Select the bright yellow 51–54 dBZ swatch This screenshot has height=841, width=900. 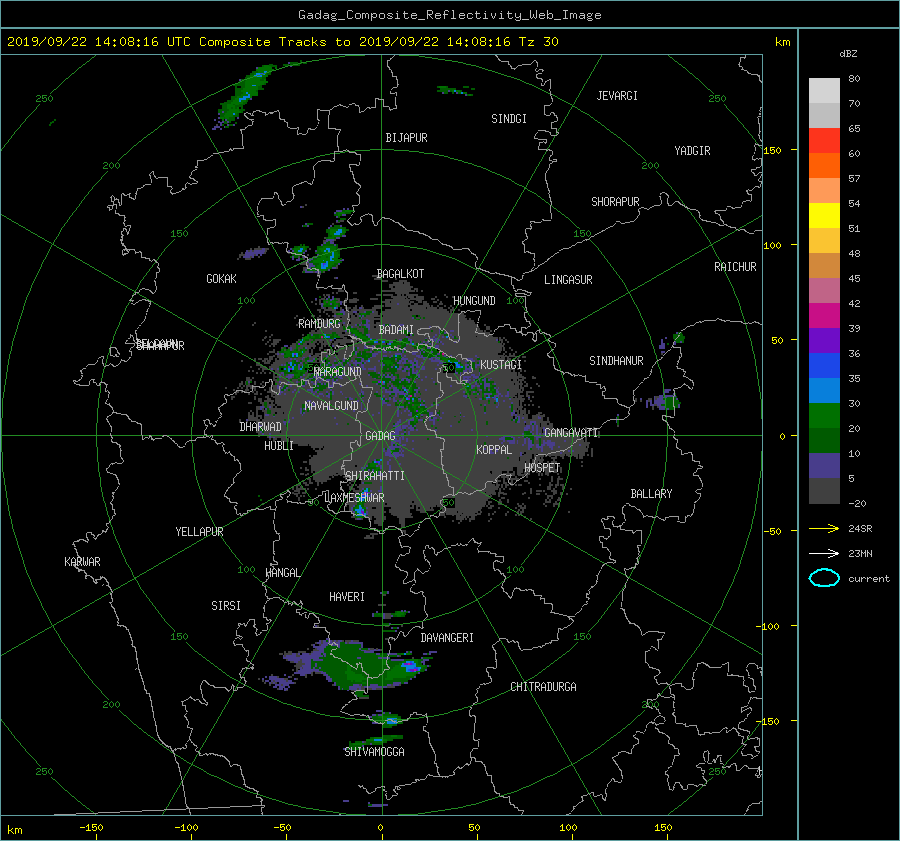[824, 215]
